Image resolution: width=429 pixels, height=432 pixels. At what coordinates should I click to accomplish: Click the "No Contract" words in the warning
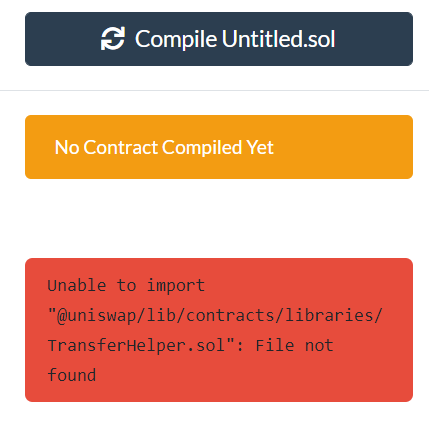tap(106, 147)
